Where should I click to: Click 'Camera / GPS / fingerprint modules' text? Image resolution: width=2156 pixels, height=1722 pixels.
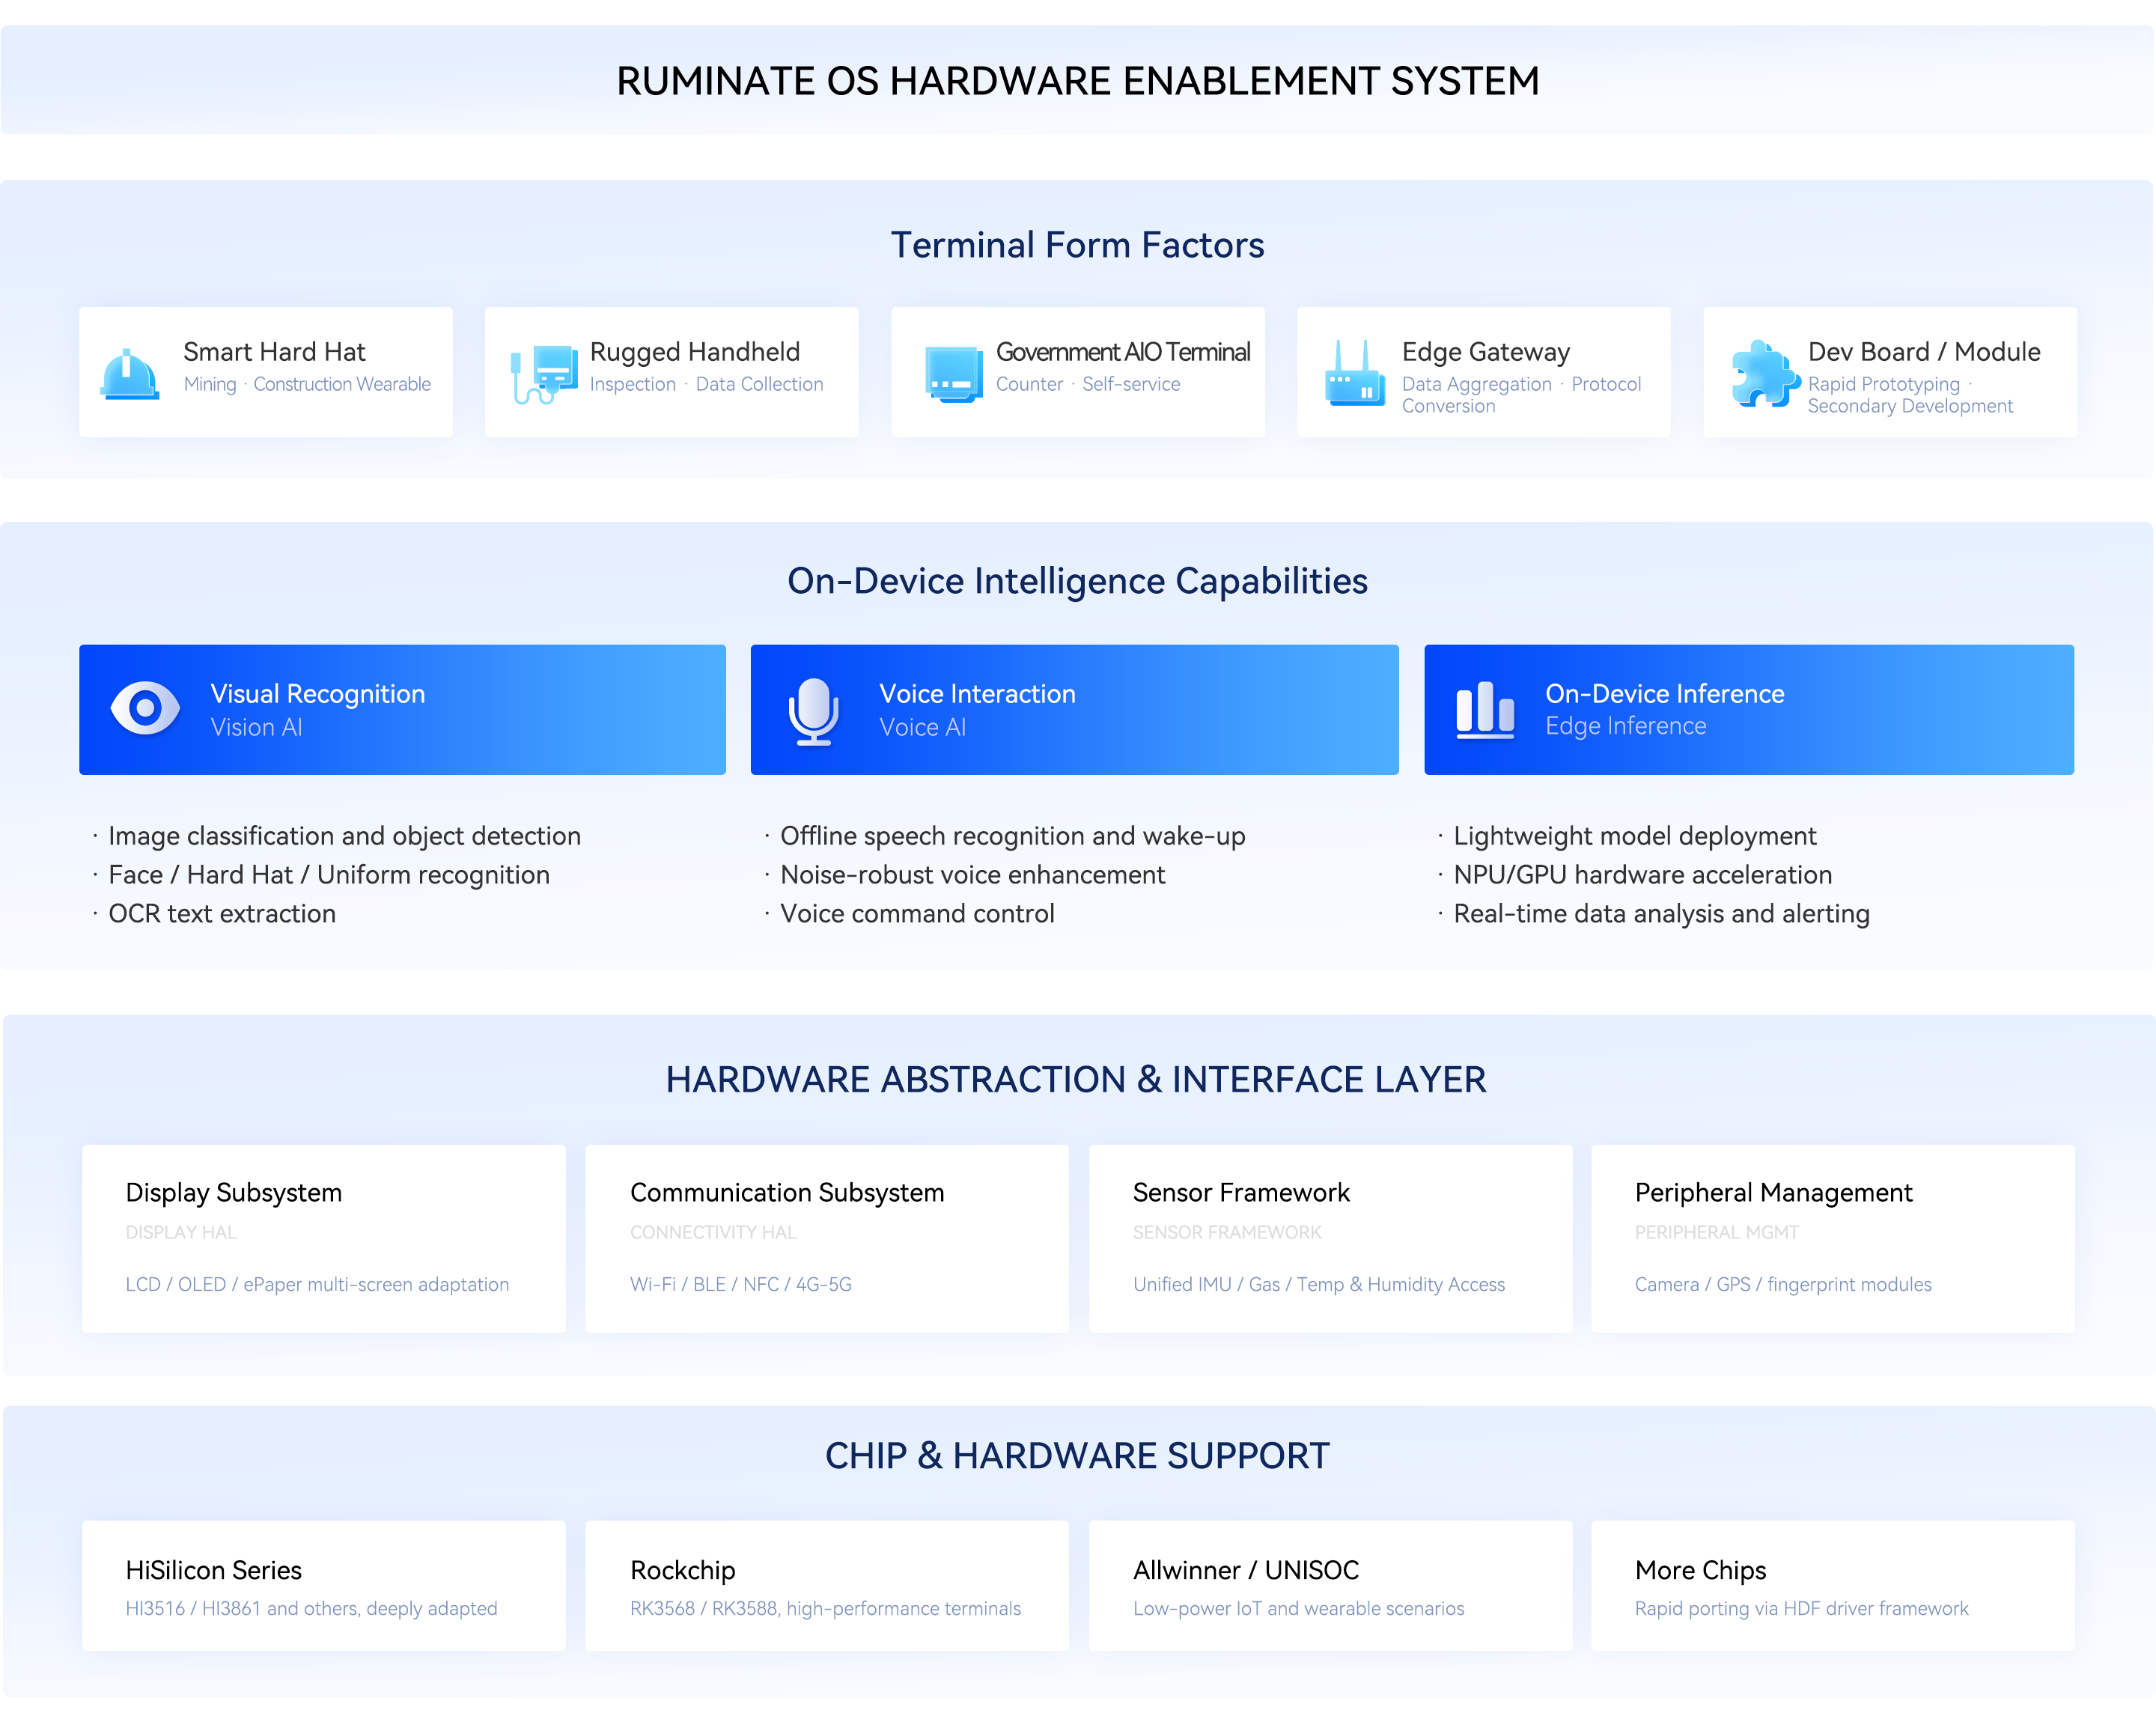tap(1783, 1284)
